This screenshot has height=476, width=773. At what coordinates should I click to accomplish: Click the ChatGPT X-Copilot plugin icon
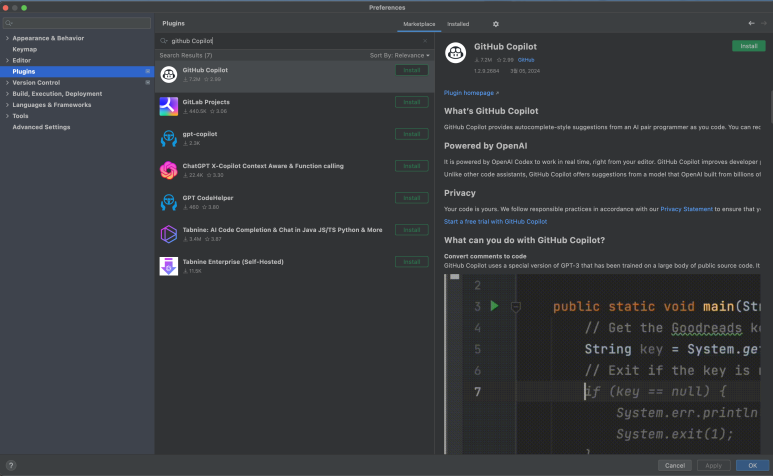[169, 170]
